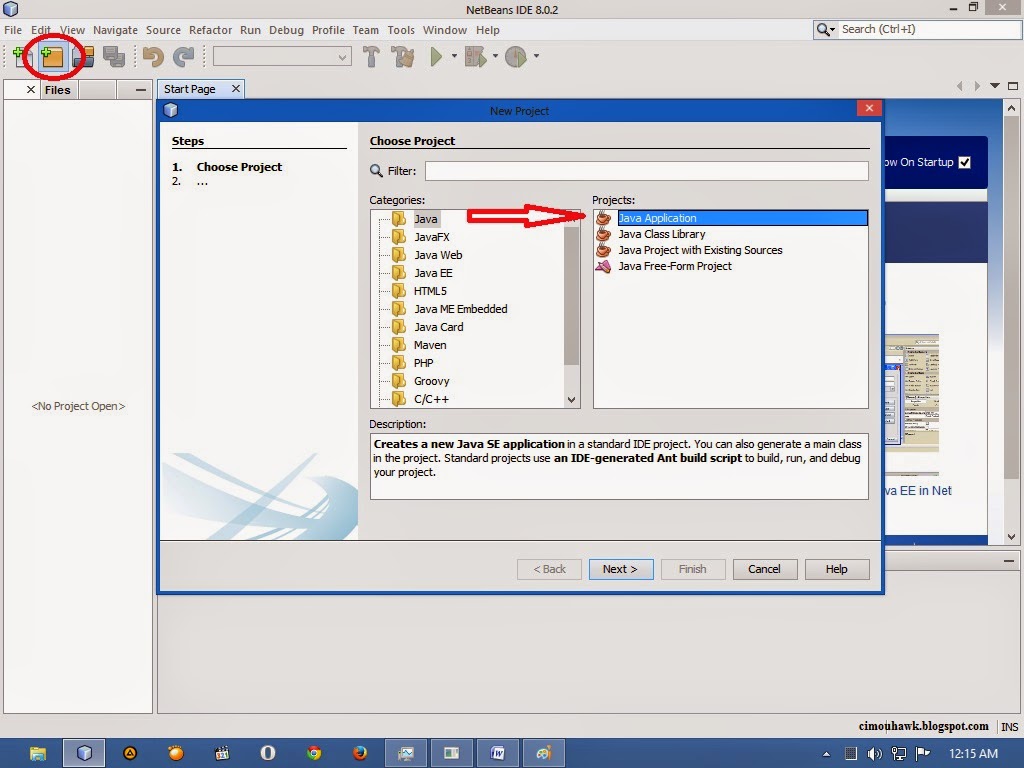Click the Filter text field

tap(647, 171)
